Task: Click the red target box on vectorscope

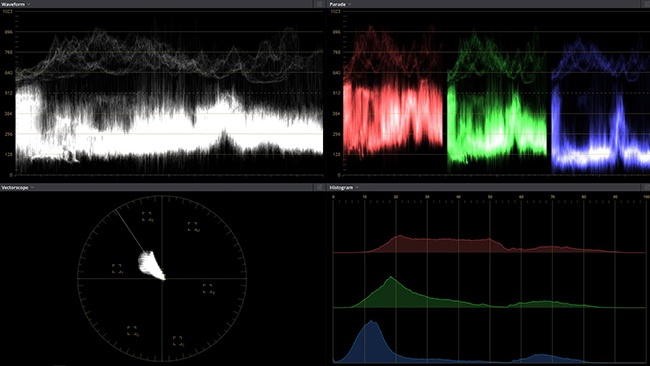Action: (147, 216)
